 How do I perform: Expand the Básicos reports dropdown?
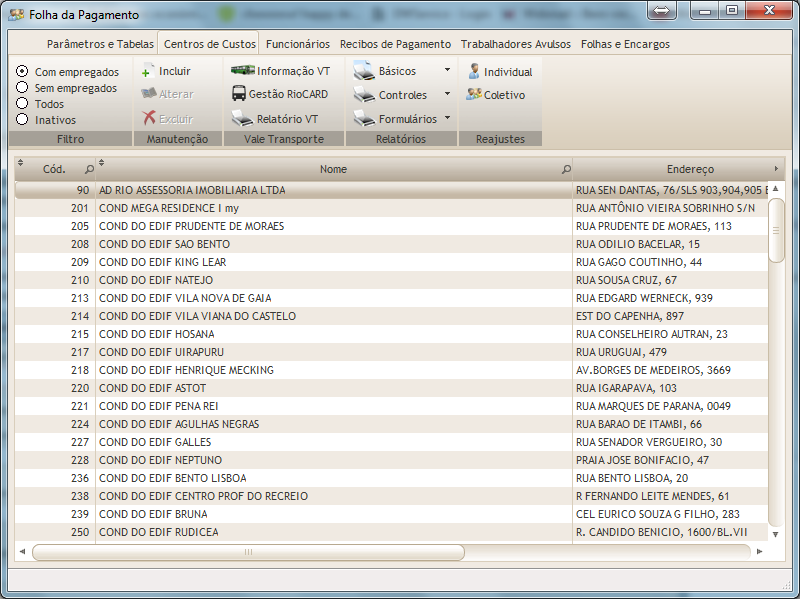[447, 71]
